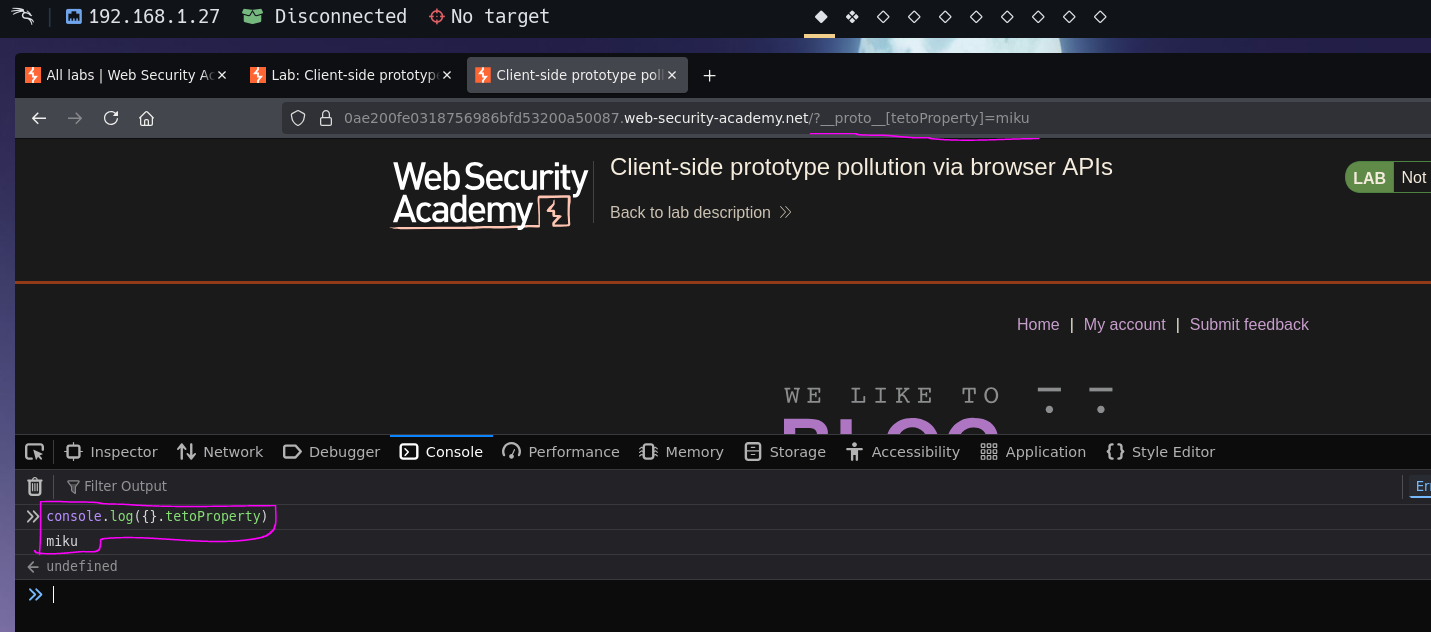Close the All labs tab

click(222, 75)
